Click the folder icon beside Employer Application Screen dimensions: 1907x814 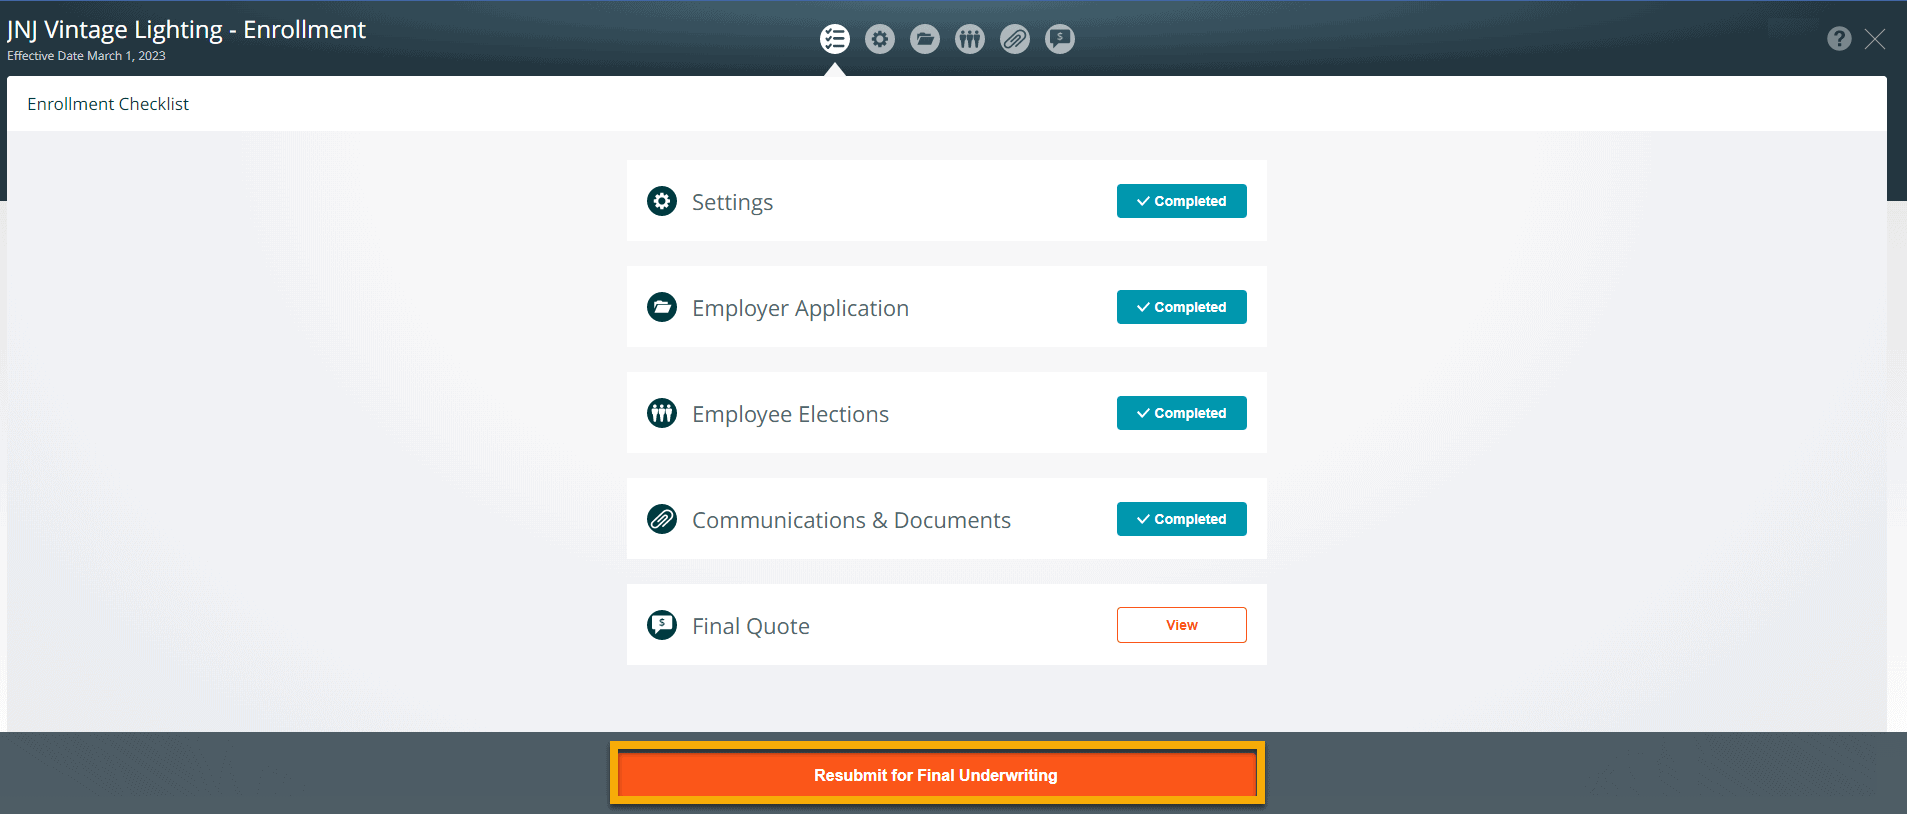tap(662, 307)
